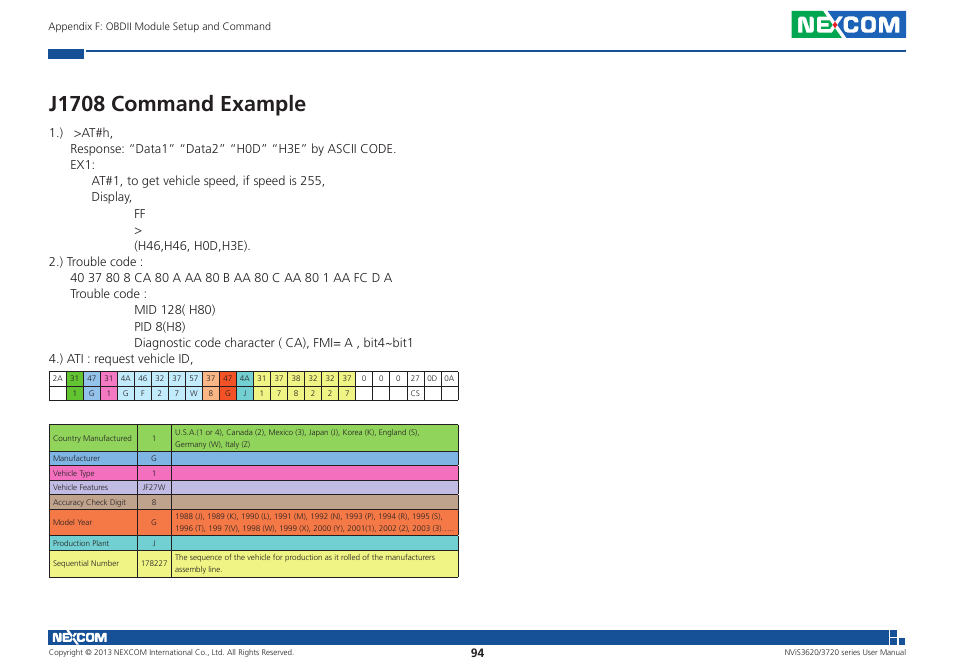Click the "W" cell below 57
Screen dimensions: 954x672
tap(193, 393)
